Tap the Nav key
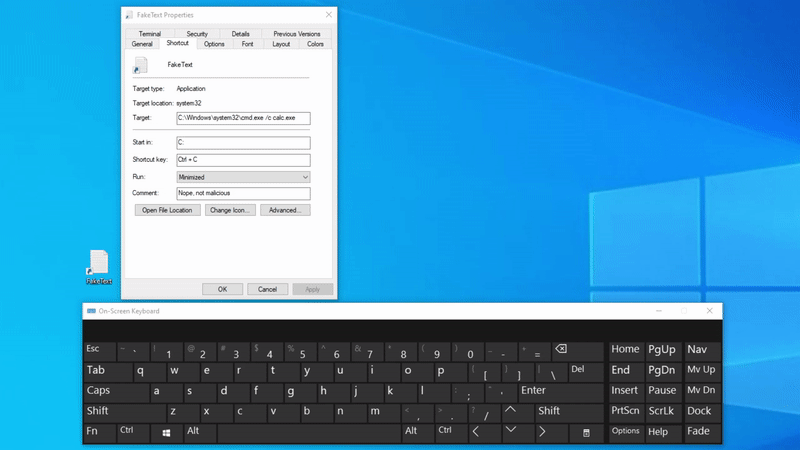 click(x=703, y=351)
